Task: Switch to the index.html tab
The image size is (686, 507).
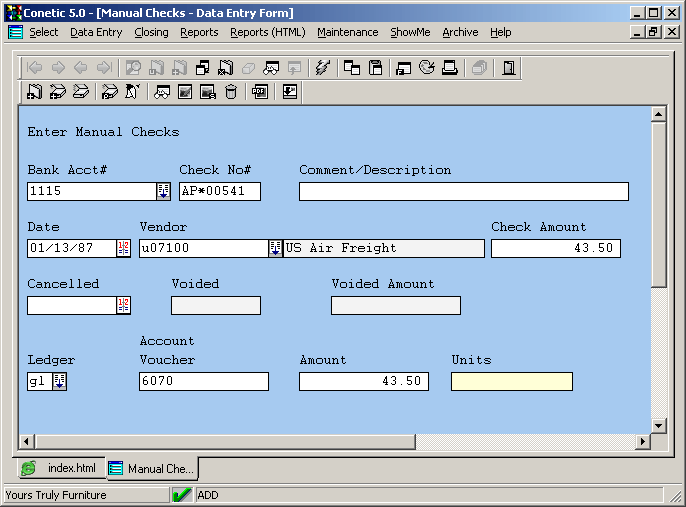Action: 62,468
